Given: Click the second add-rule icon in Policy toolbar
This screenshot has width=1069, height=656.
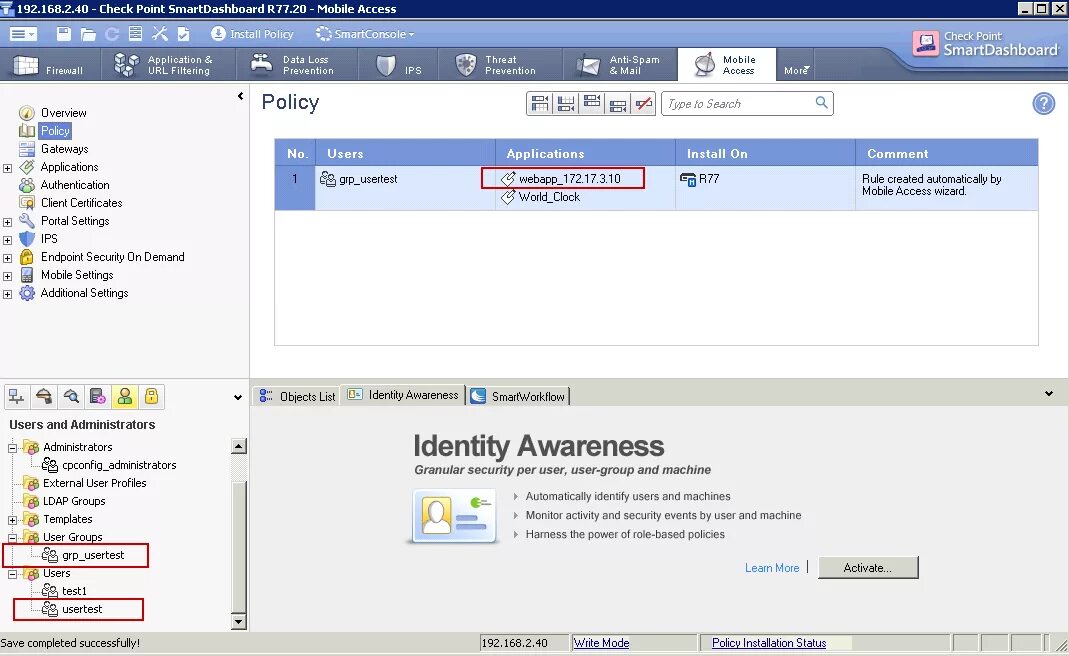Looking at the screenshot, I should tap(566, 104).
